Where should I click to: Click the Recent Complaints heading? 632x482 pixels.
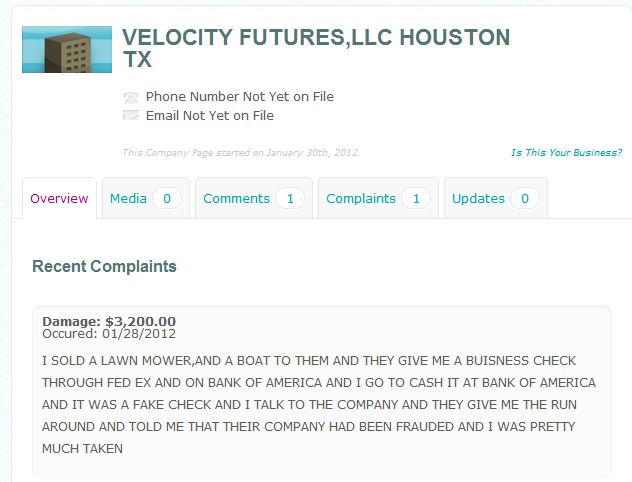tap(104, 266)
